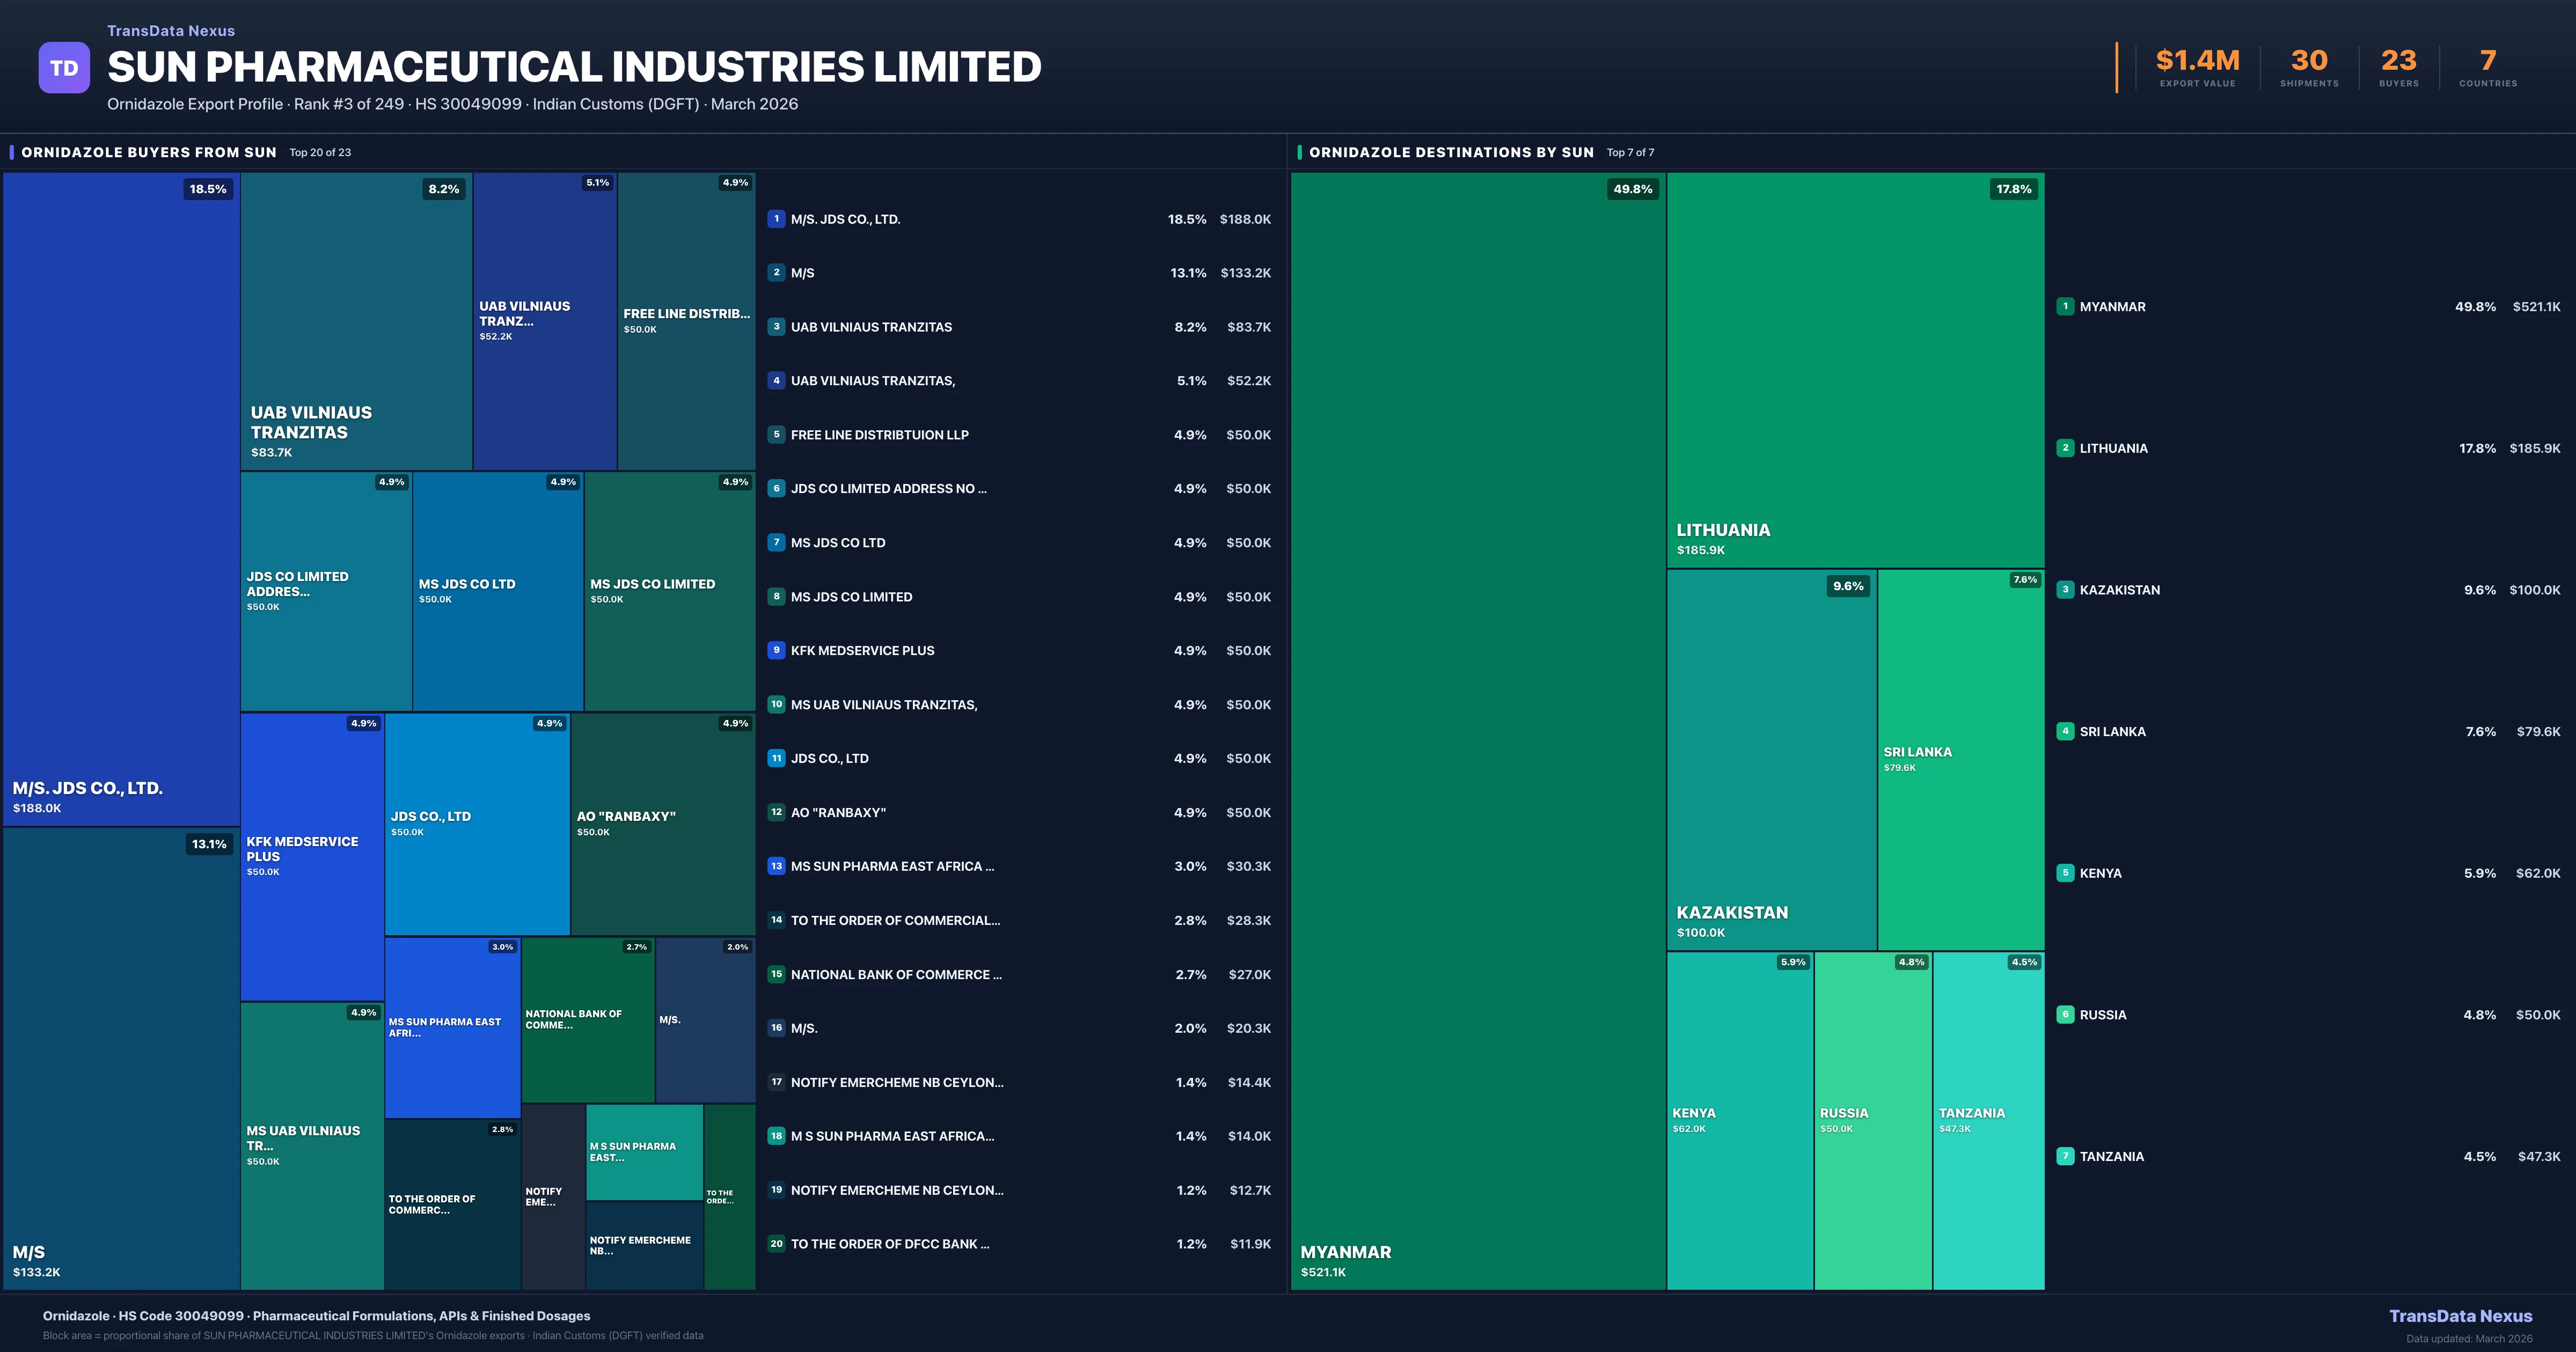Viewport: 2576px width, 1352px height.
Task: Click rank badge 4 beside SRI LANKA
Action: (x=2065, y=731)
